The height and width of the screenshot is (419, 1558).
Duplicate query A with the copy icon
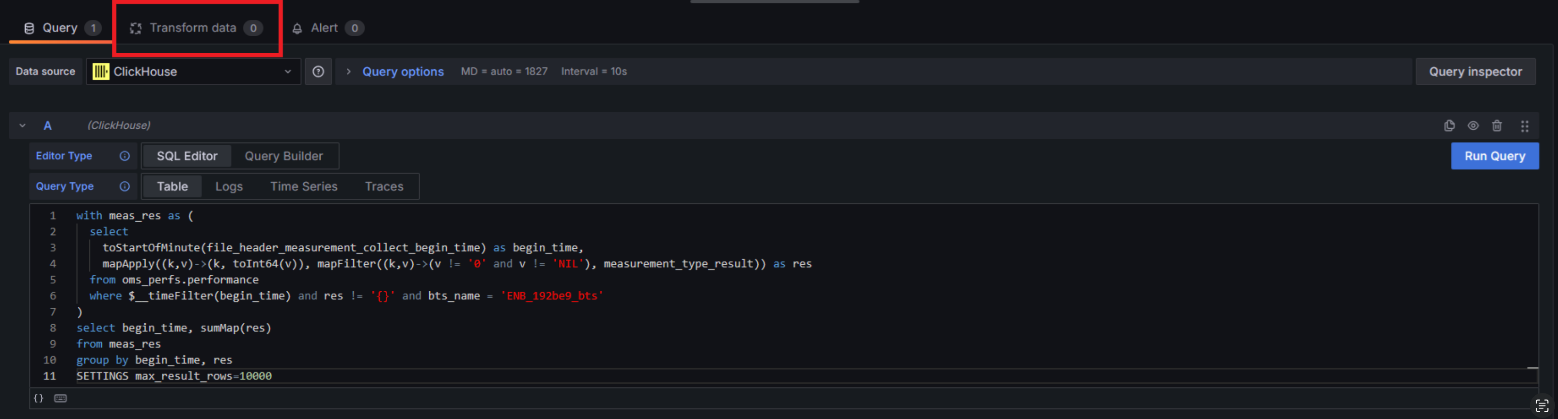(x=1449, y=126)
